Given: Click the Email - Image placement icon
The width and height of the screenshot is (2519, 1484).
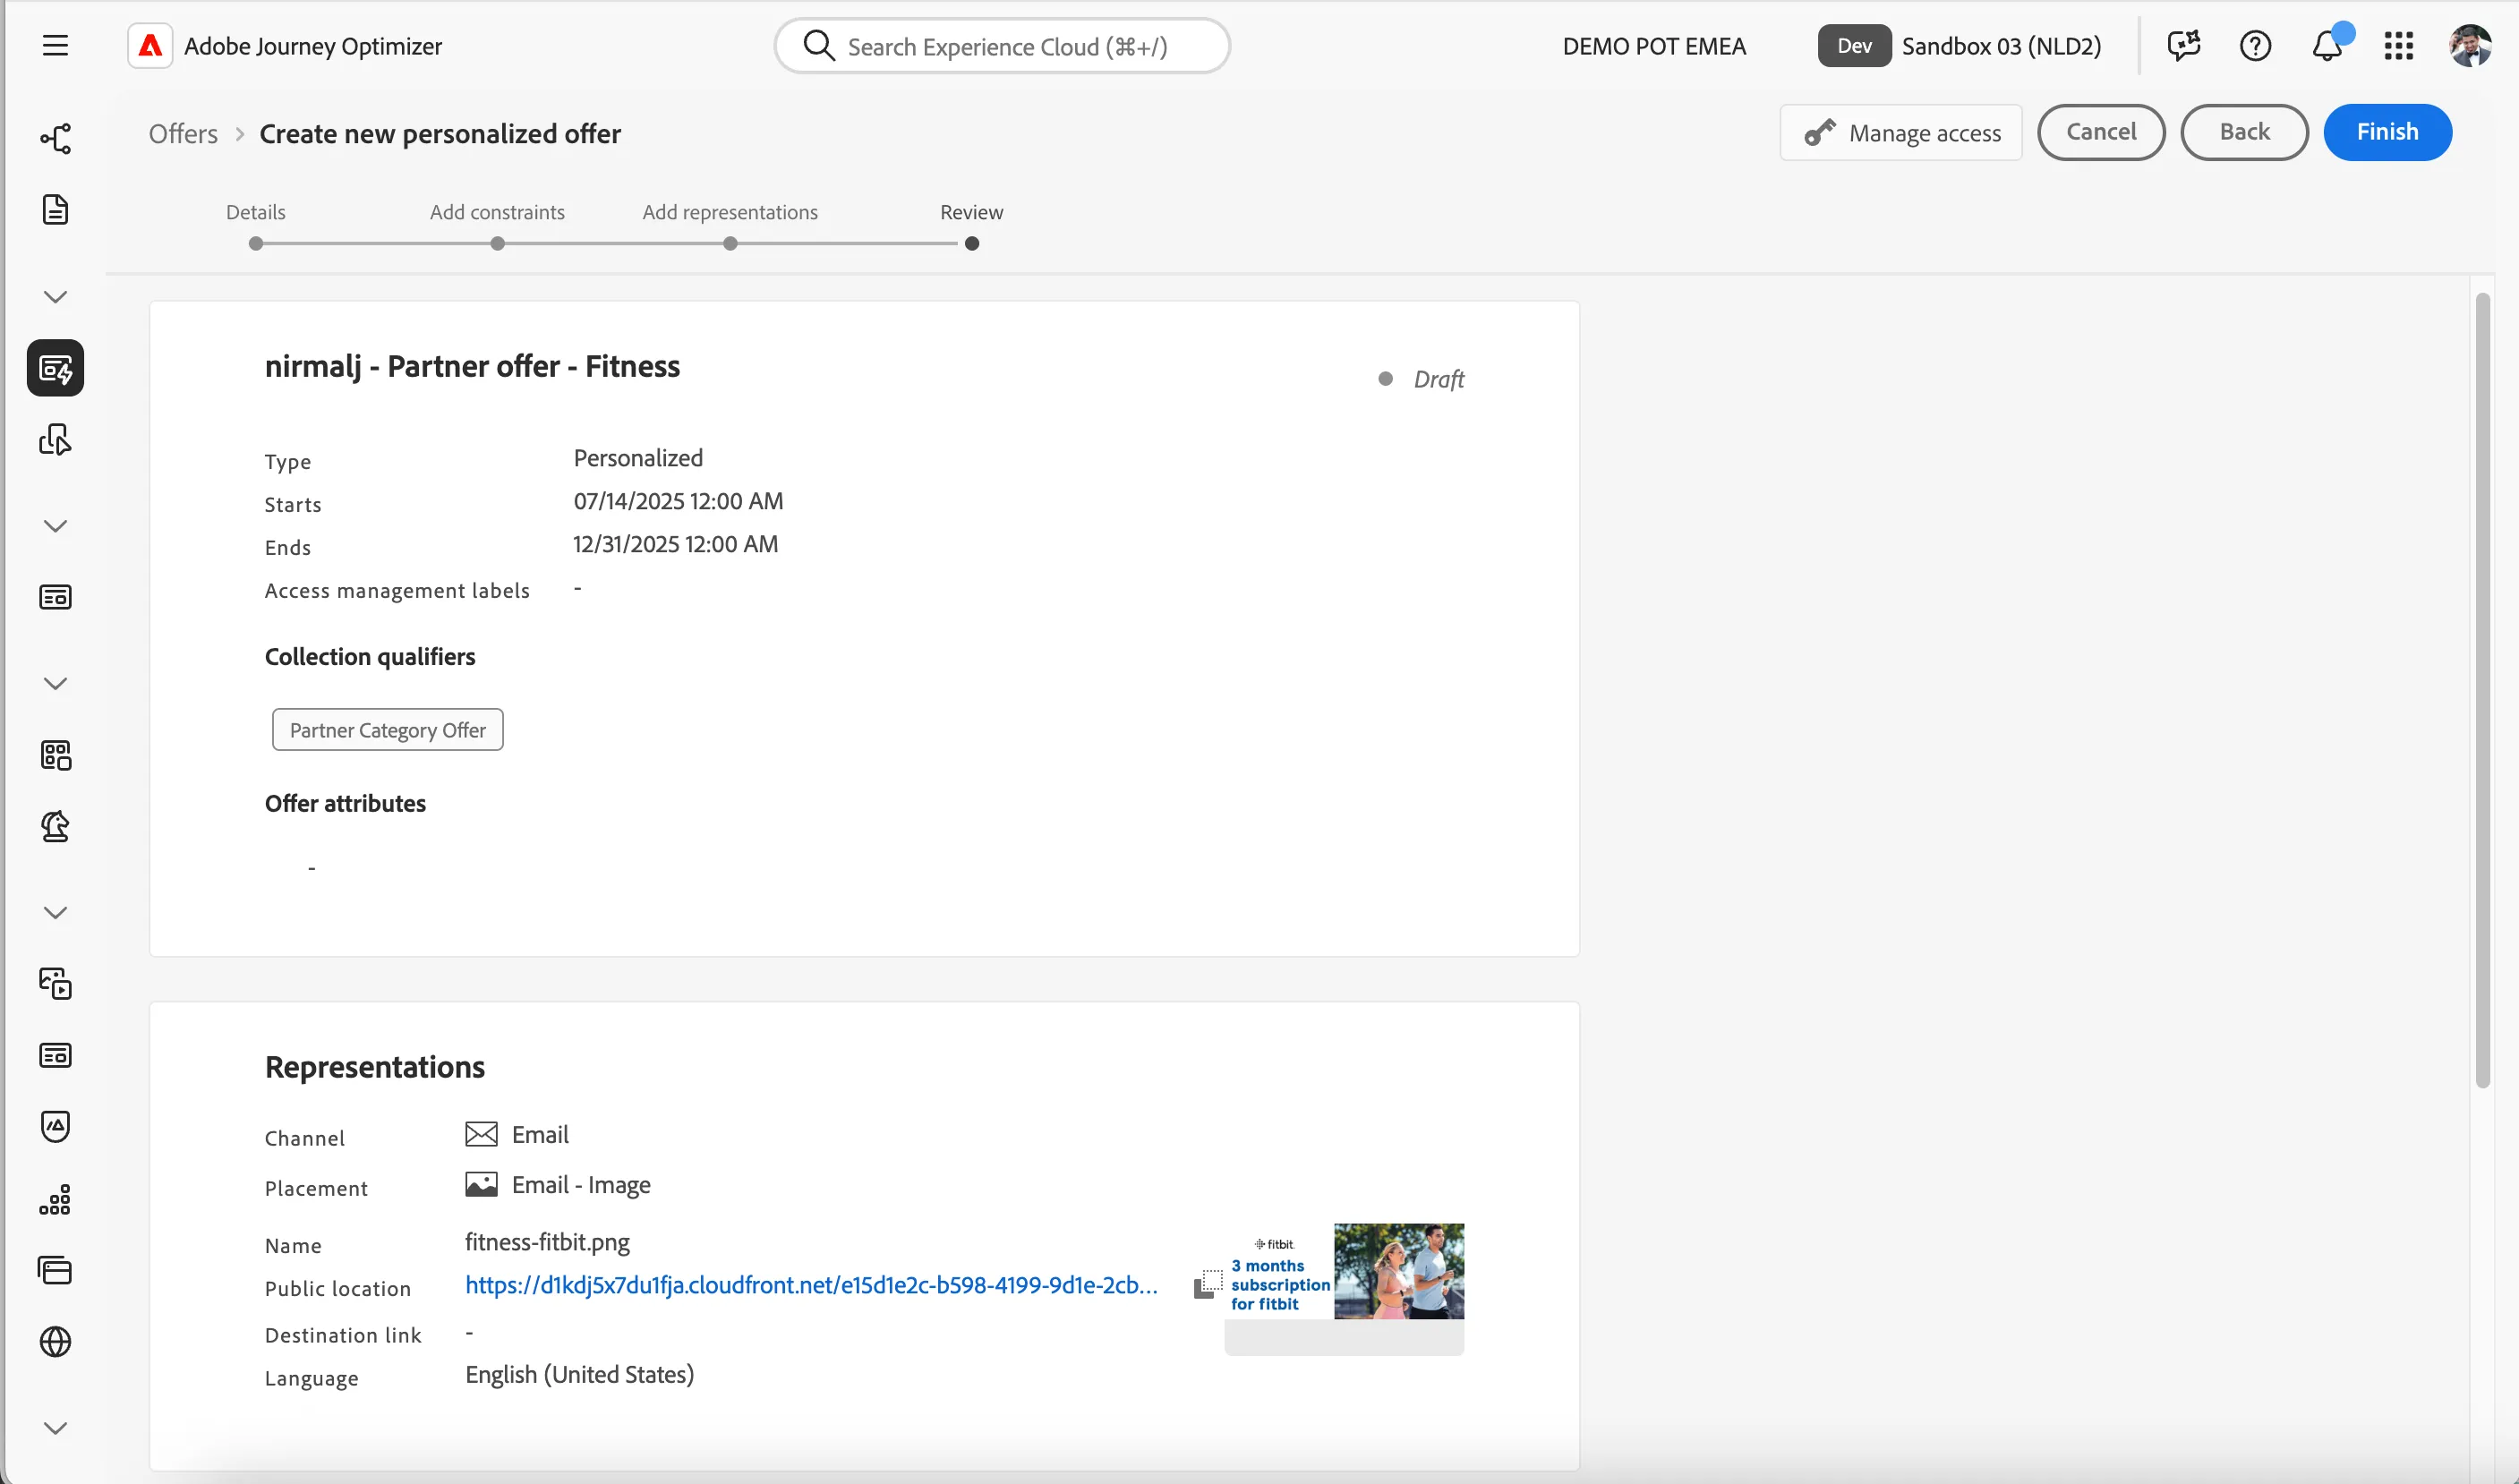Looking at the screenshot, I should (481, 1185).
